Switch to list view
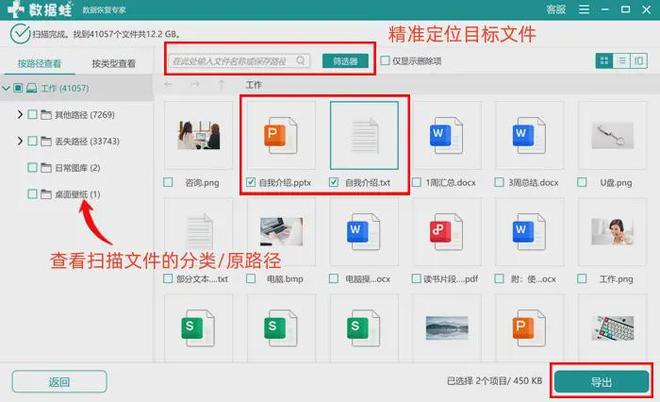Image resolution: width=660 pixels, height=402 pixels. [x=621, y=61]
